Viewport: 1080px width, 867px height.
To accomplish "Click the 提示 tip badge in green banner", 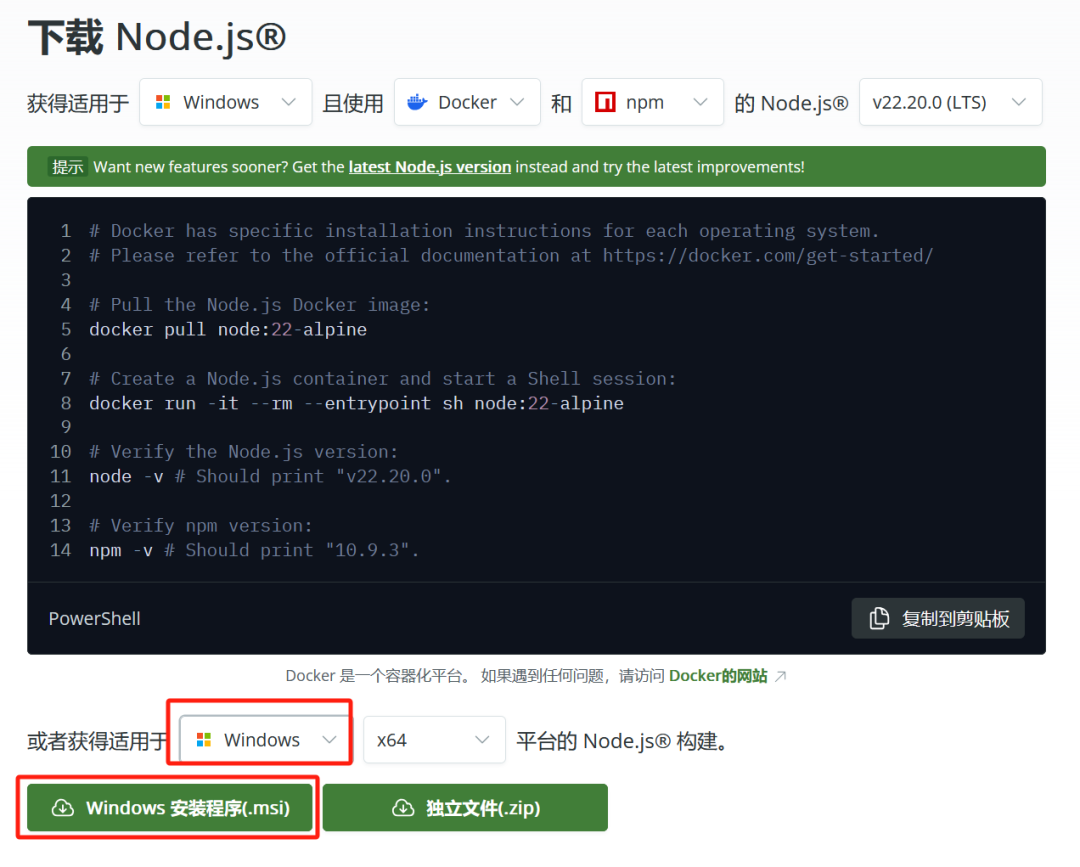I will 68,167.
